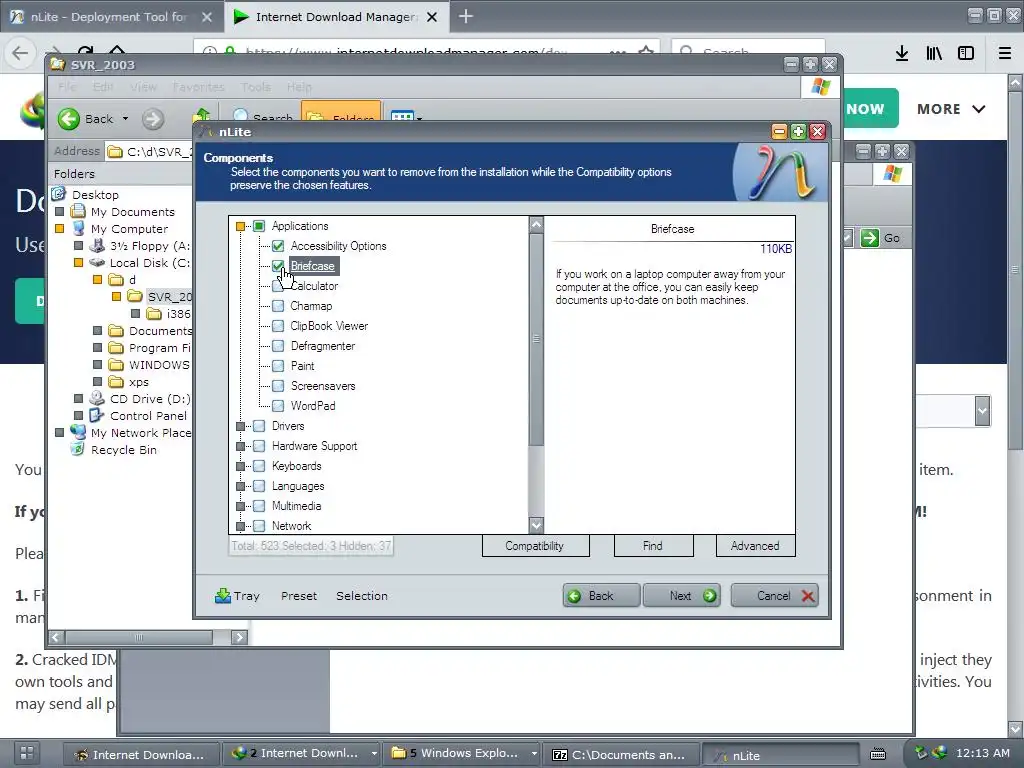Click the component tree vertical scrollbar thumb
Viewport: 1024px width, 768px height.
point(536,339)
